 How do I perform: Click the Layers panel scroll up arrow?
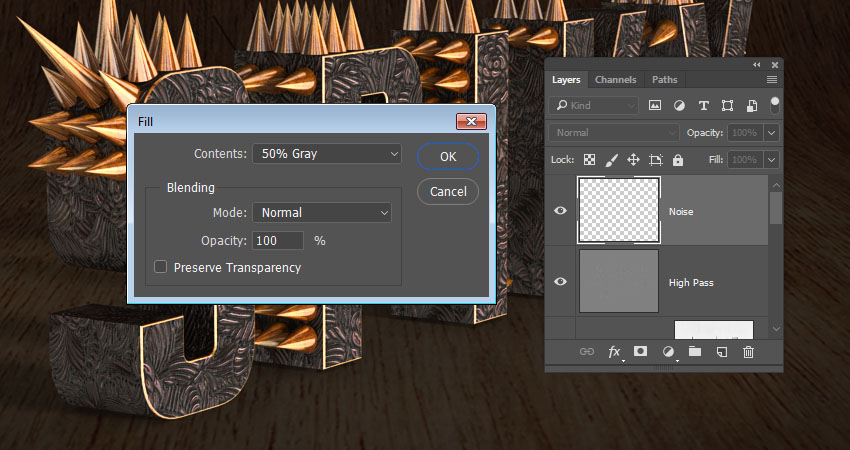[x=776, y=185]
